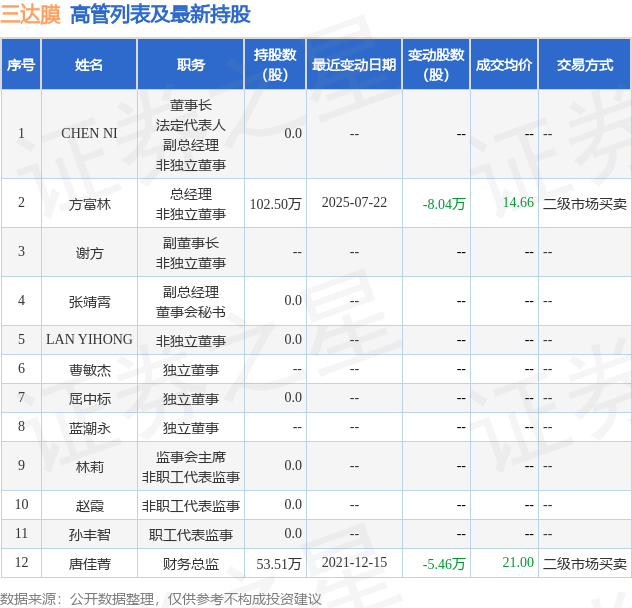Click 独立董事 in 曹敏杰's row
This screenshot has width=632, height=608.
191,370
